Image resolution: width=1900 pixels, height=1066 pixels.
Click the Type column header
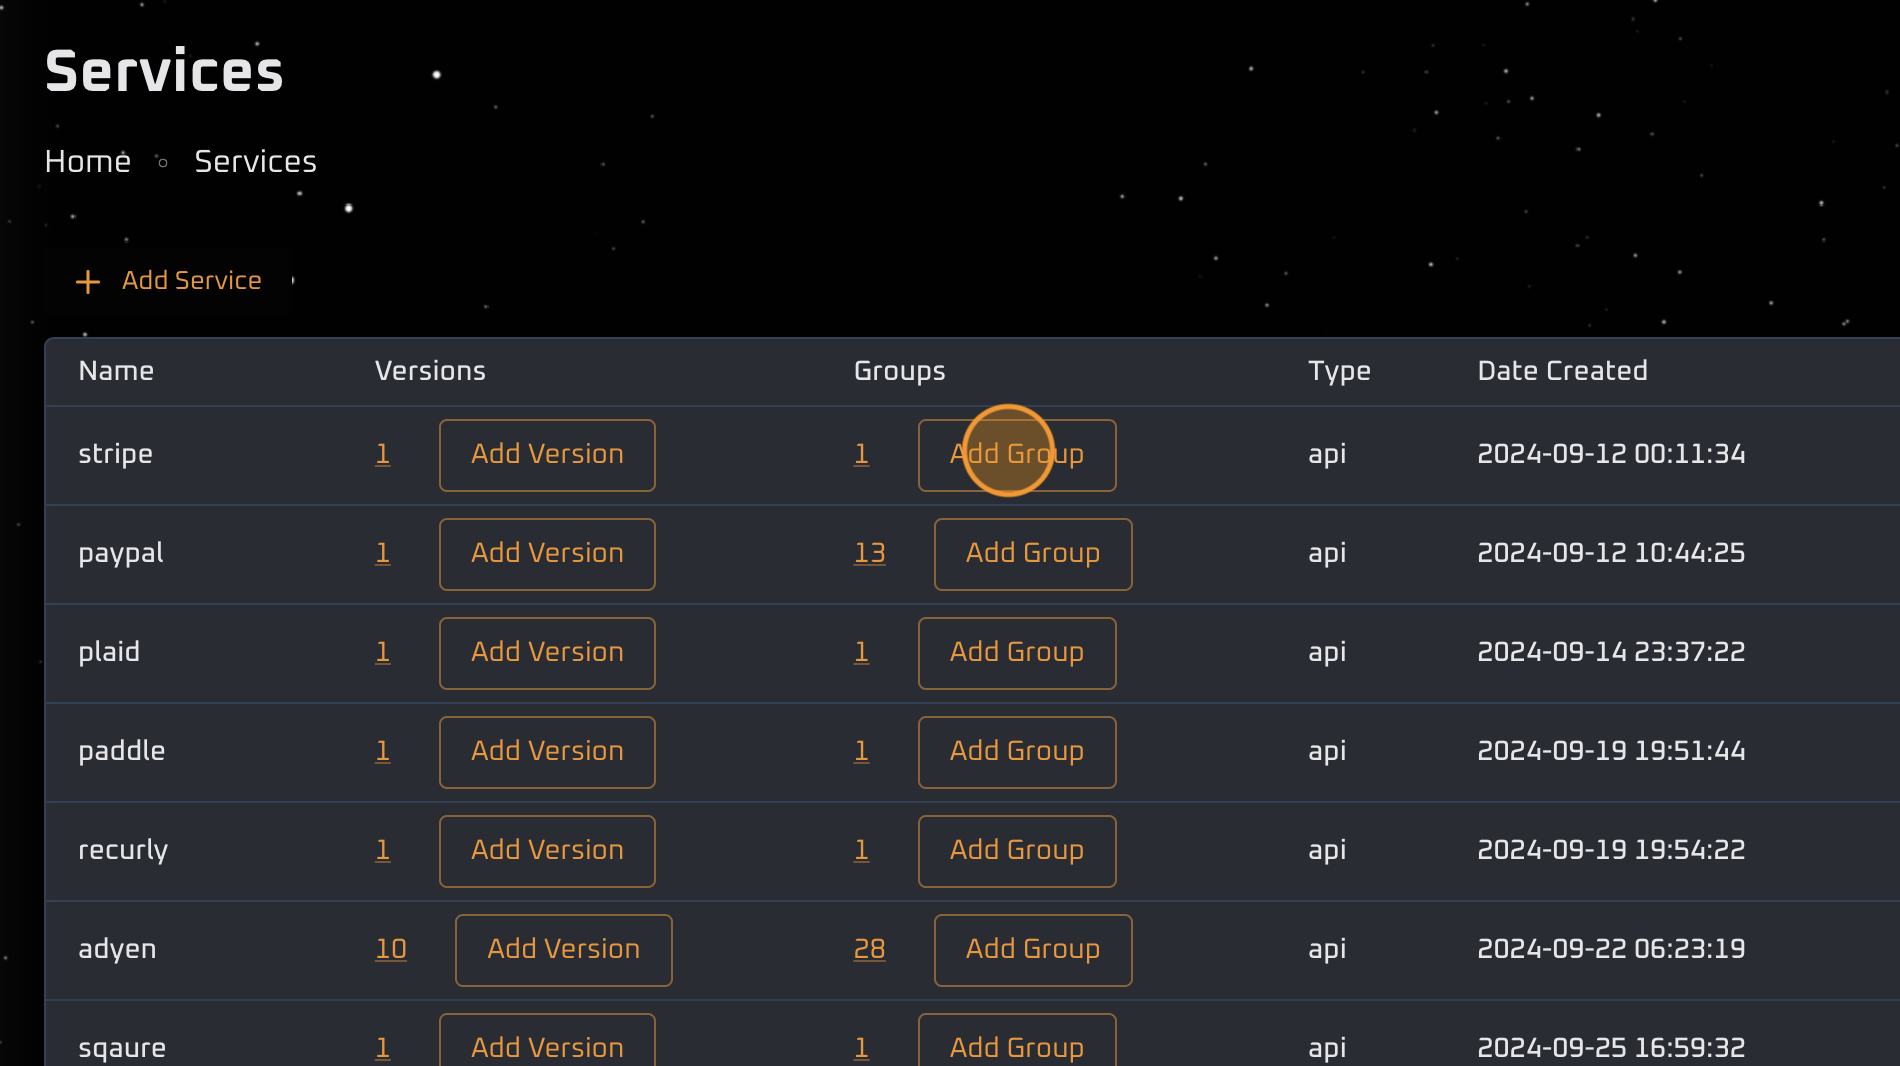tap(1339, 371)
